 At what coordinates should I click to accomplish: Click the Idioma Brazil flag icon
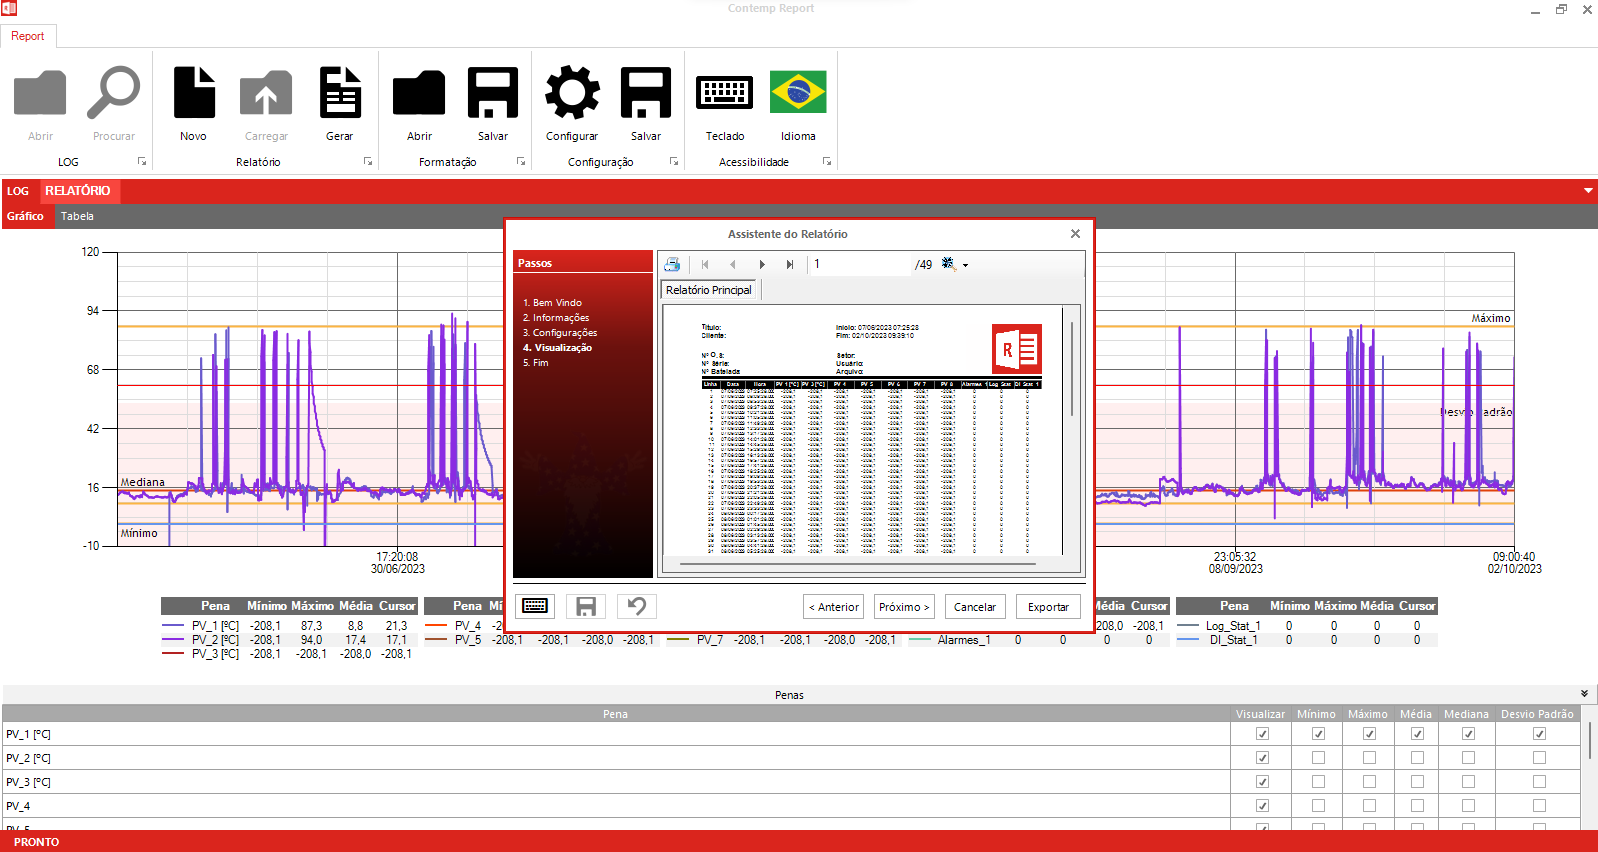pyautogui.click(x=798, y=95)
